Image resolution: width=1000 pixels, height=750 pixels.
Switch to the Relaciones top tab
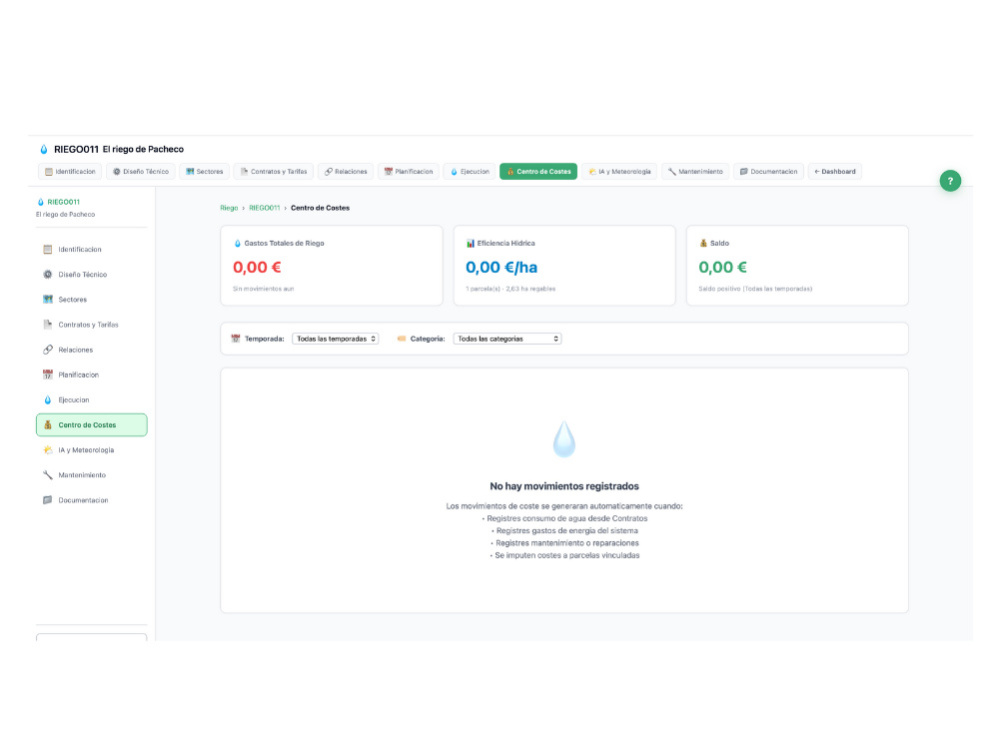point(346,172)
